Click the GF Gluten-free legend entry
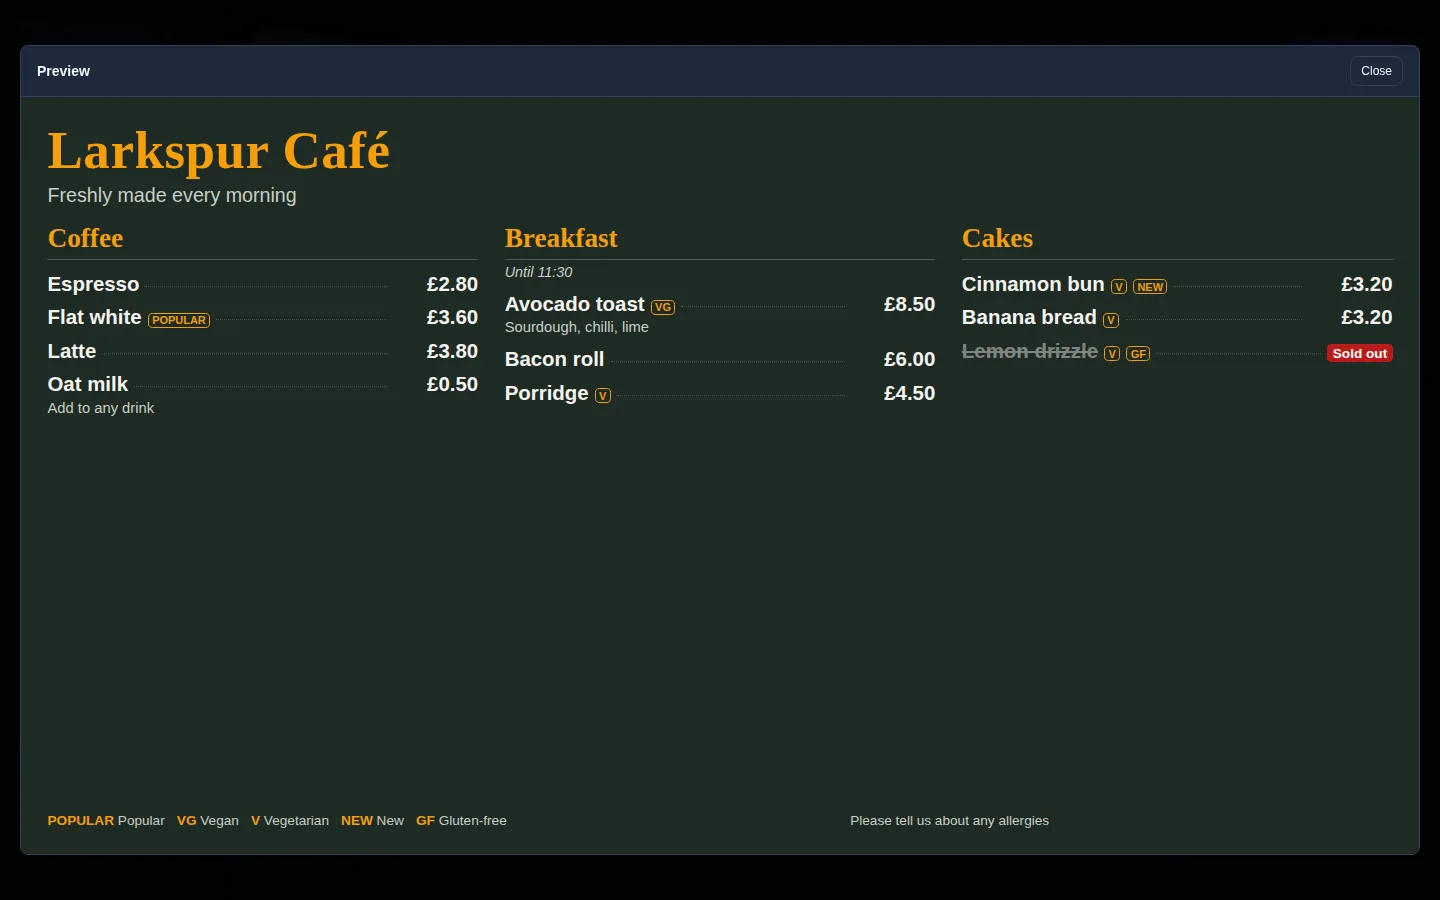This screenshot has height=900, width=1440. pyautogui.click(x=461, y=820)
